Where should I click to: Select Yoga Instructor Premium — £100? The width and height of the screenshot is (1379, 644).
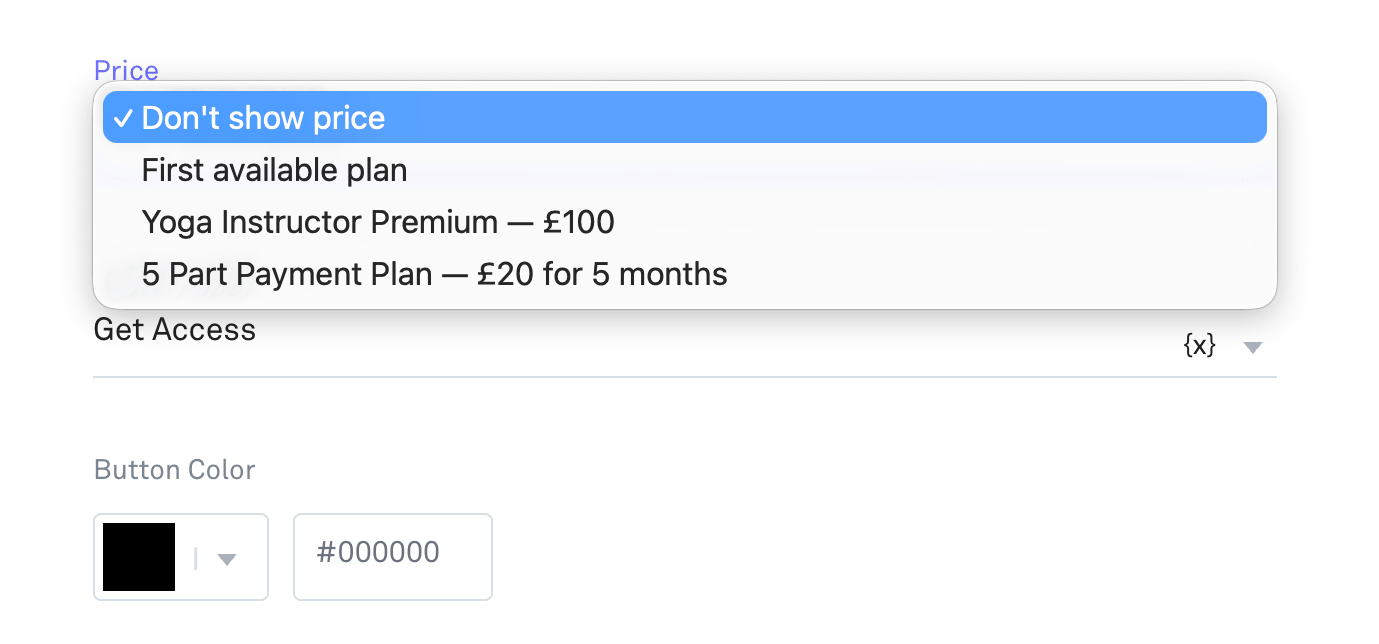click(685, 222)
